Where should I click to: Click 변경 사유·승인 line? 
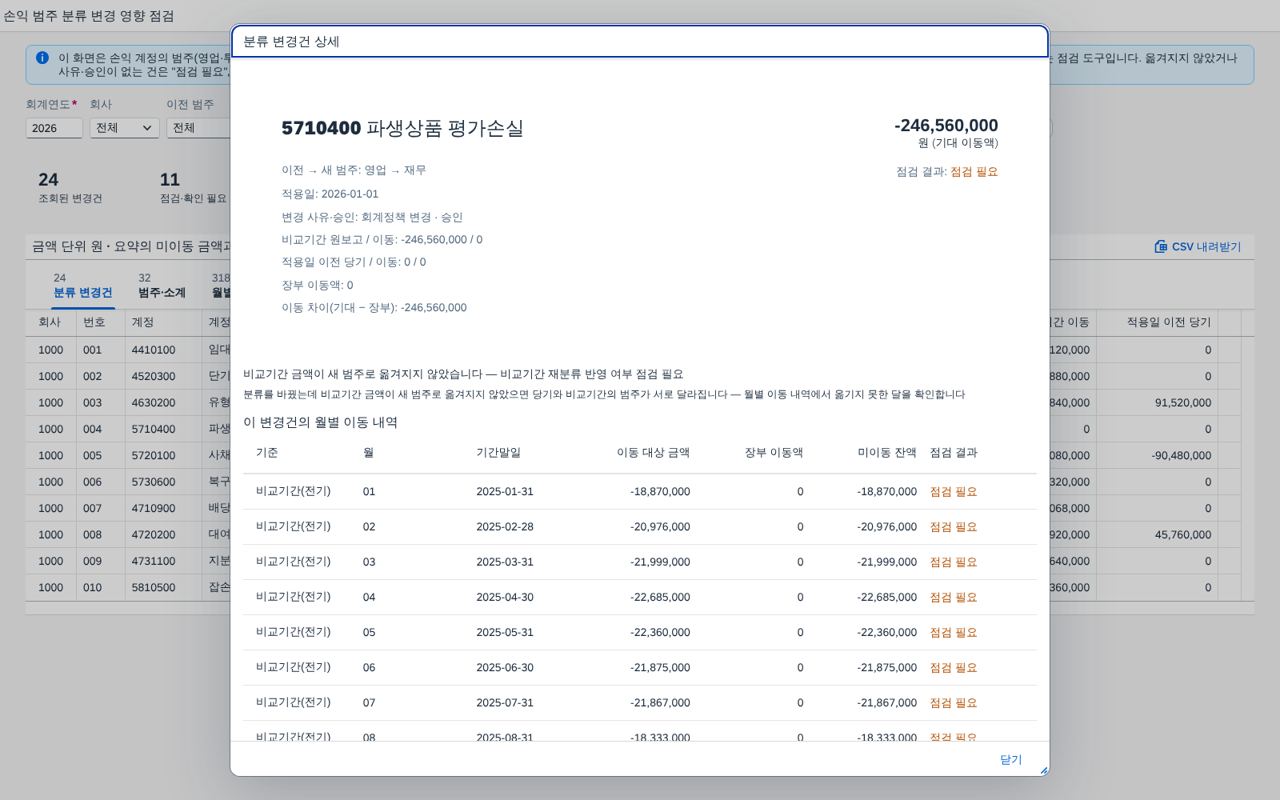click(372, 217)
